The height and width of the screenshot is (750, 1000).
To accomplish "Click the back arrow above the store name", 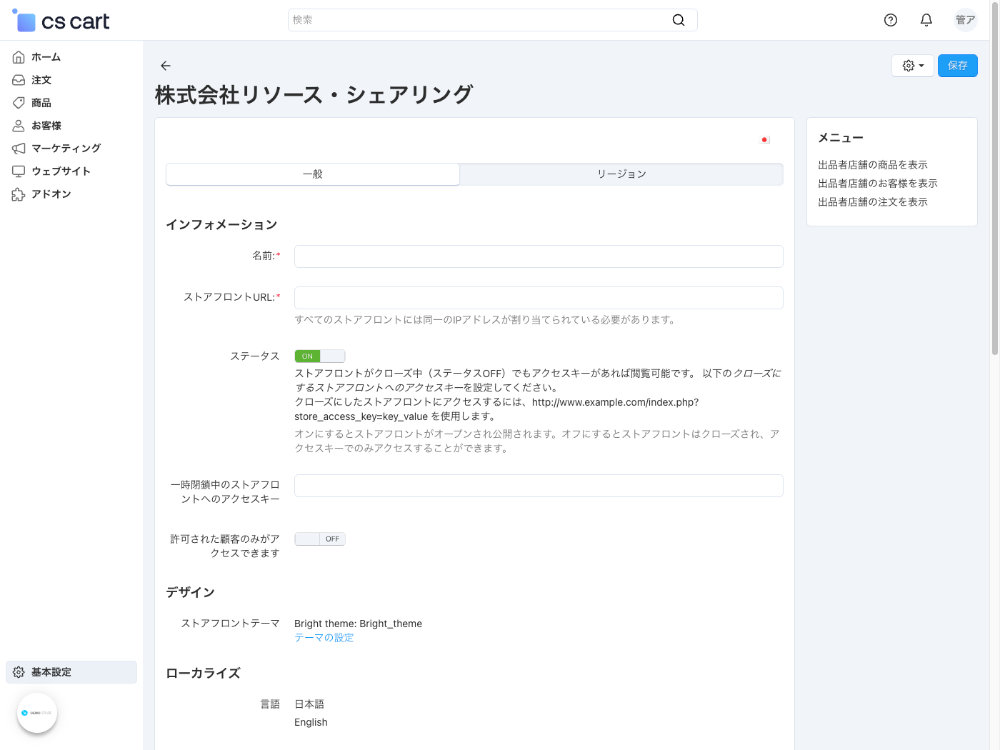I will (165, 65).
